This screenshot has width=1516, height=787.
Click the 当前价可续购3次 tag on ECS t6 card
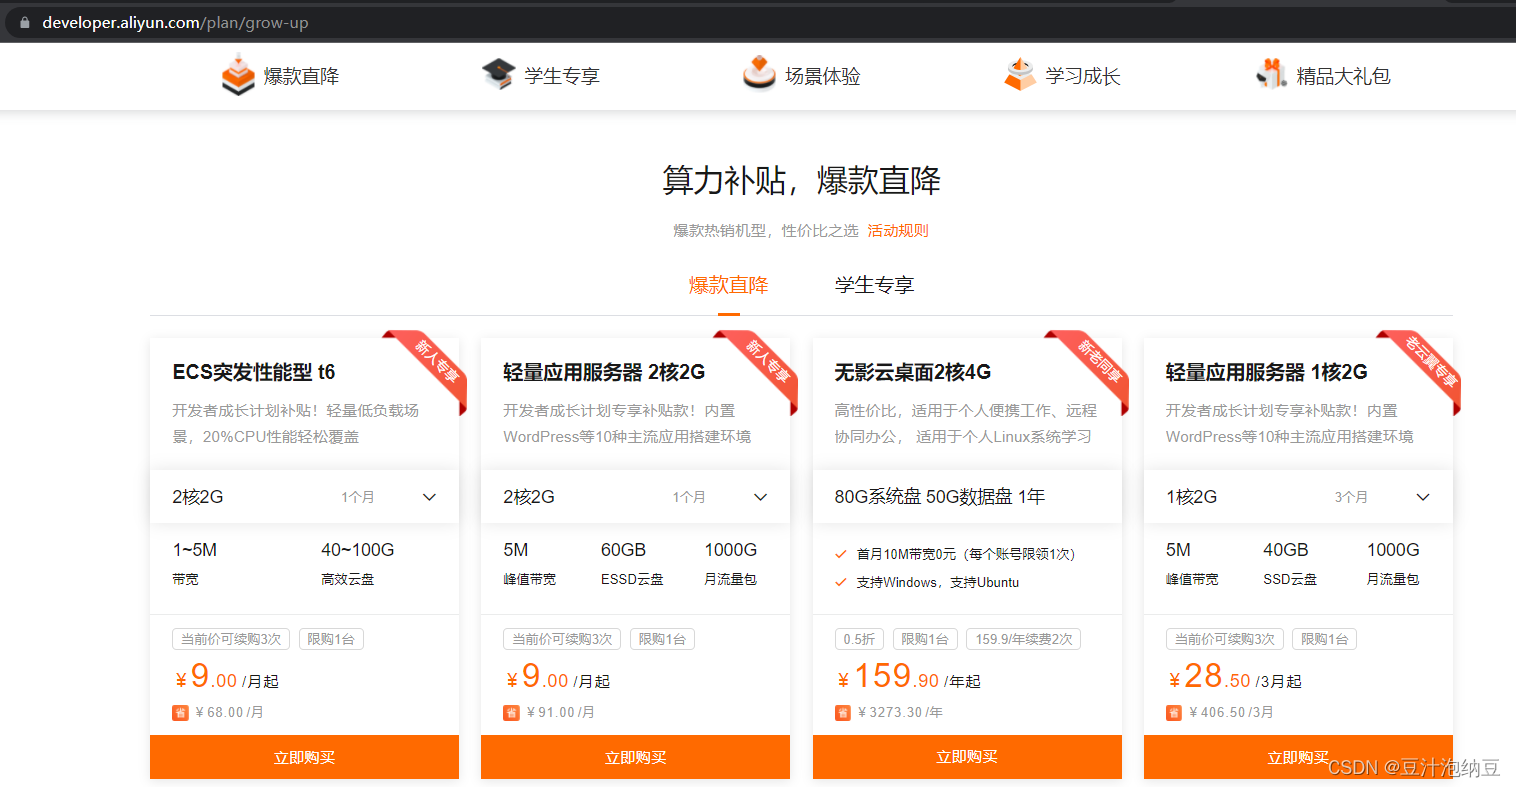(x=231, y=639)
